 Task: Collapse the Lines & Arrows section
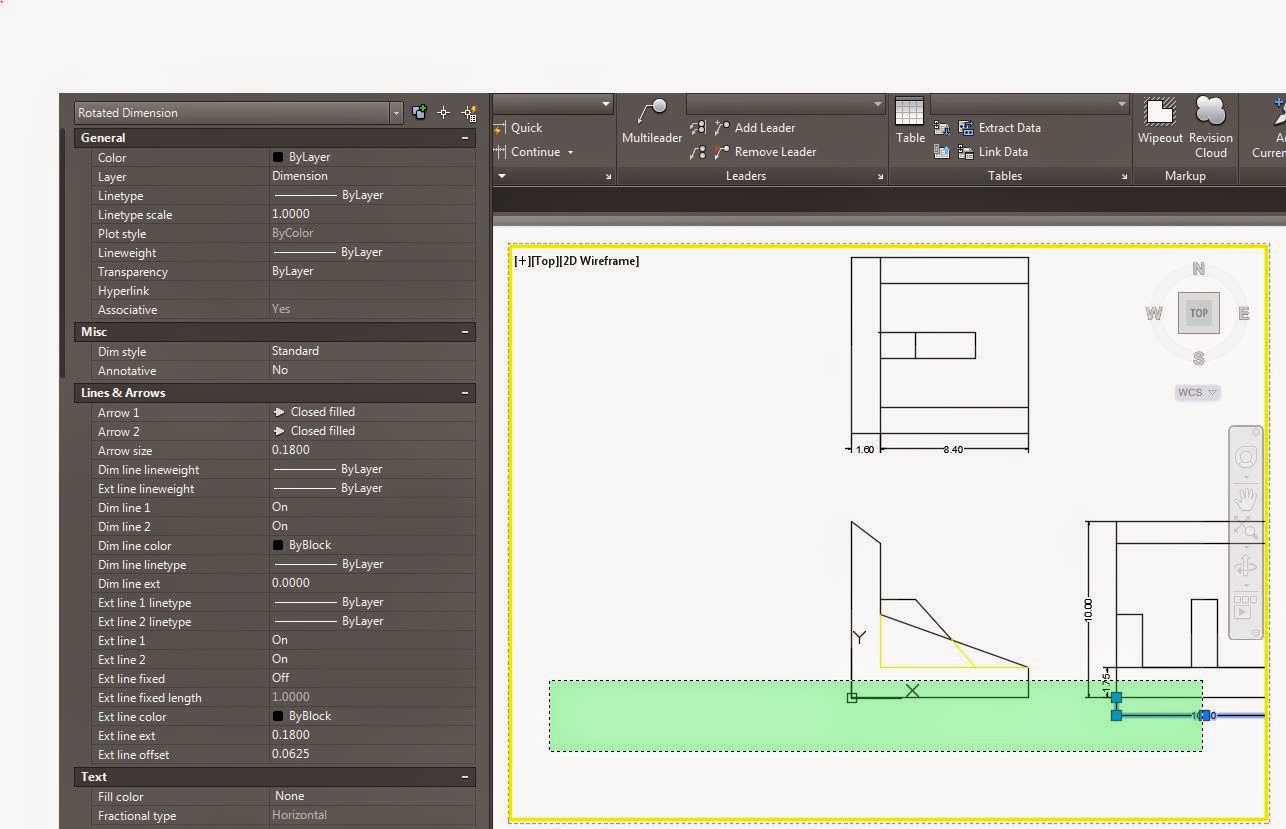coord(464,393)
